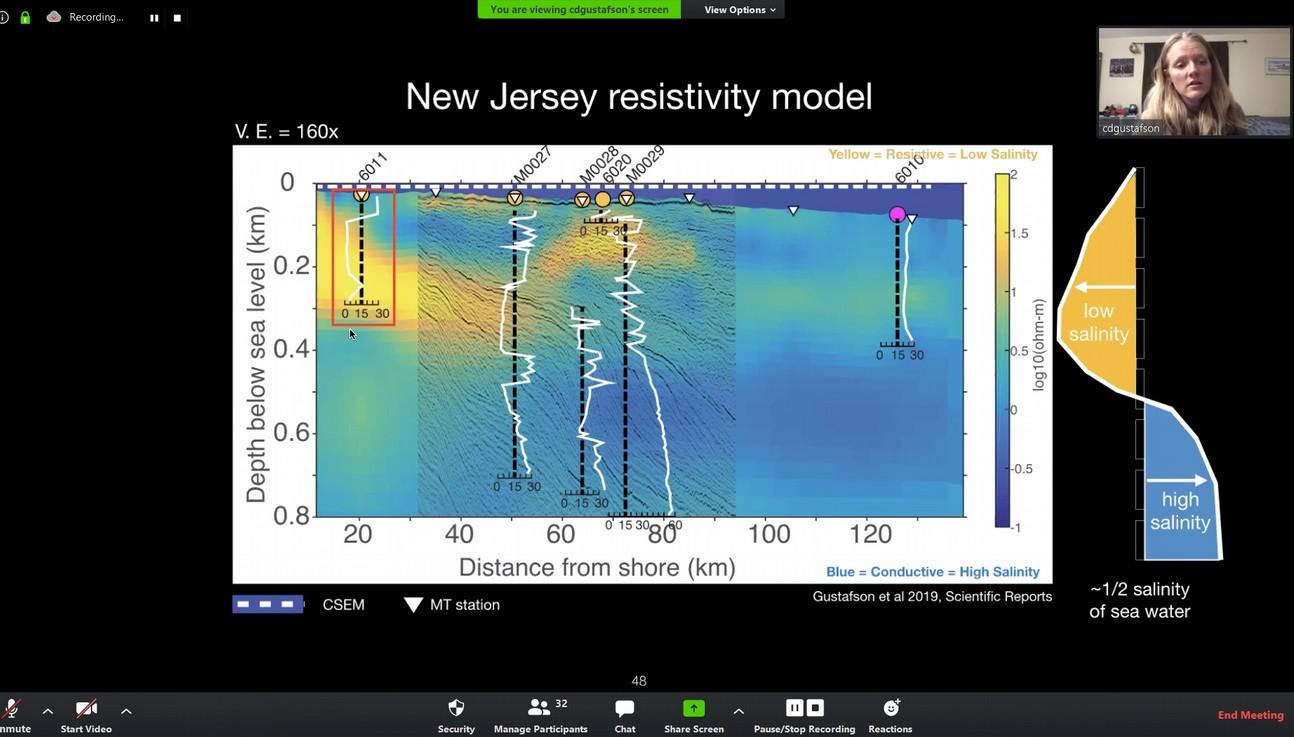The height and width of the screenshot is (737, 1294).
Task: Expand video options arrow beside Start Video
Action: click(126, 711)
